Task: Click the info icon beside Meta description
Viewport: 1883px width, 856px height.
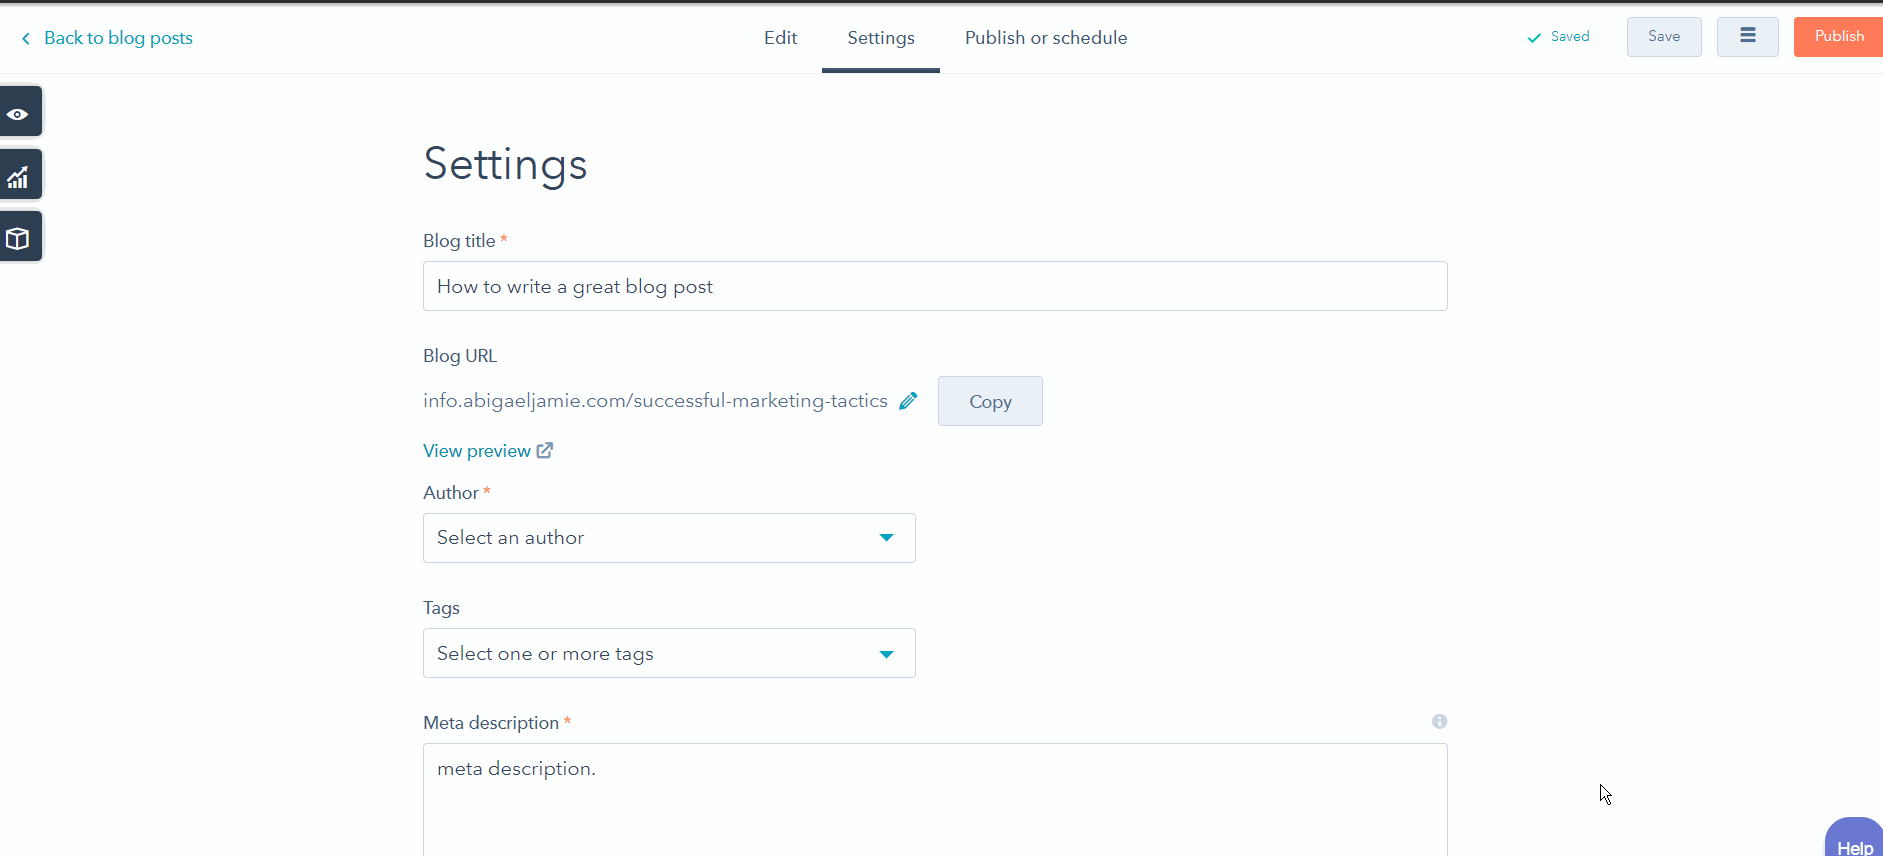Action: [1439, 722]
